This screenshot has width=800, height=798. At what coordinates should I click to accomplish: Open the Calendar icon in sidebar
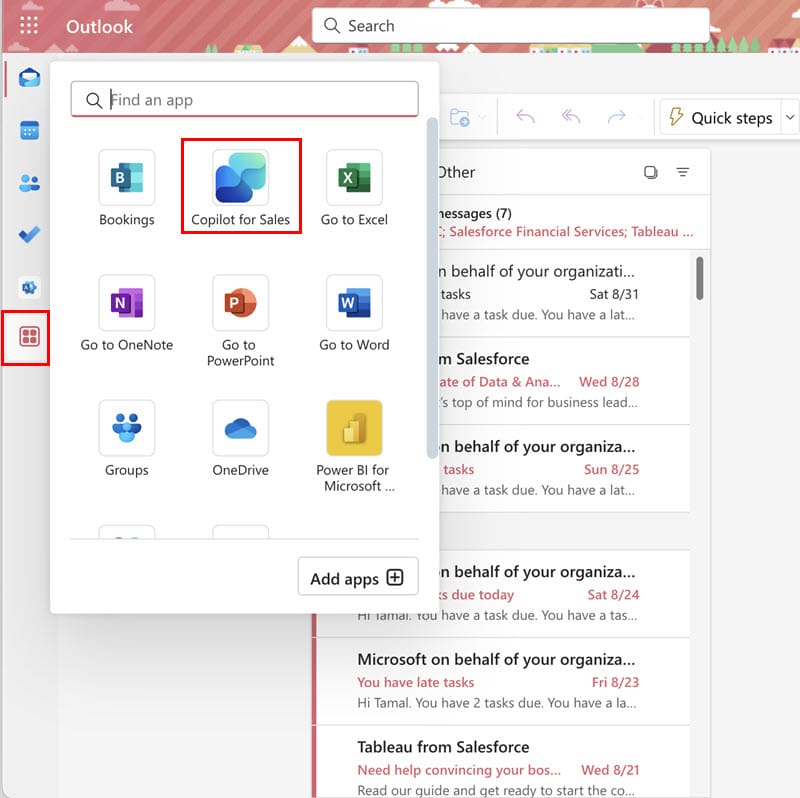[29, 131]
